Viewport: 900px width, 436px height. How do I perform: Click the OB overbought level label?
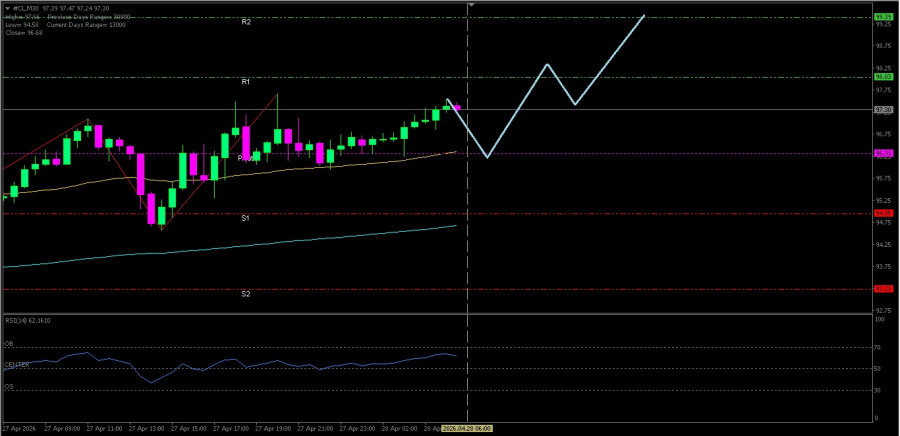(9, 343)
